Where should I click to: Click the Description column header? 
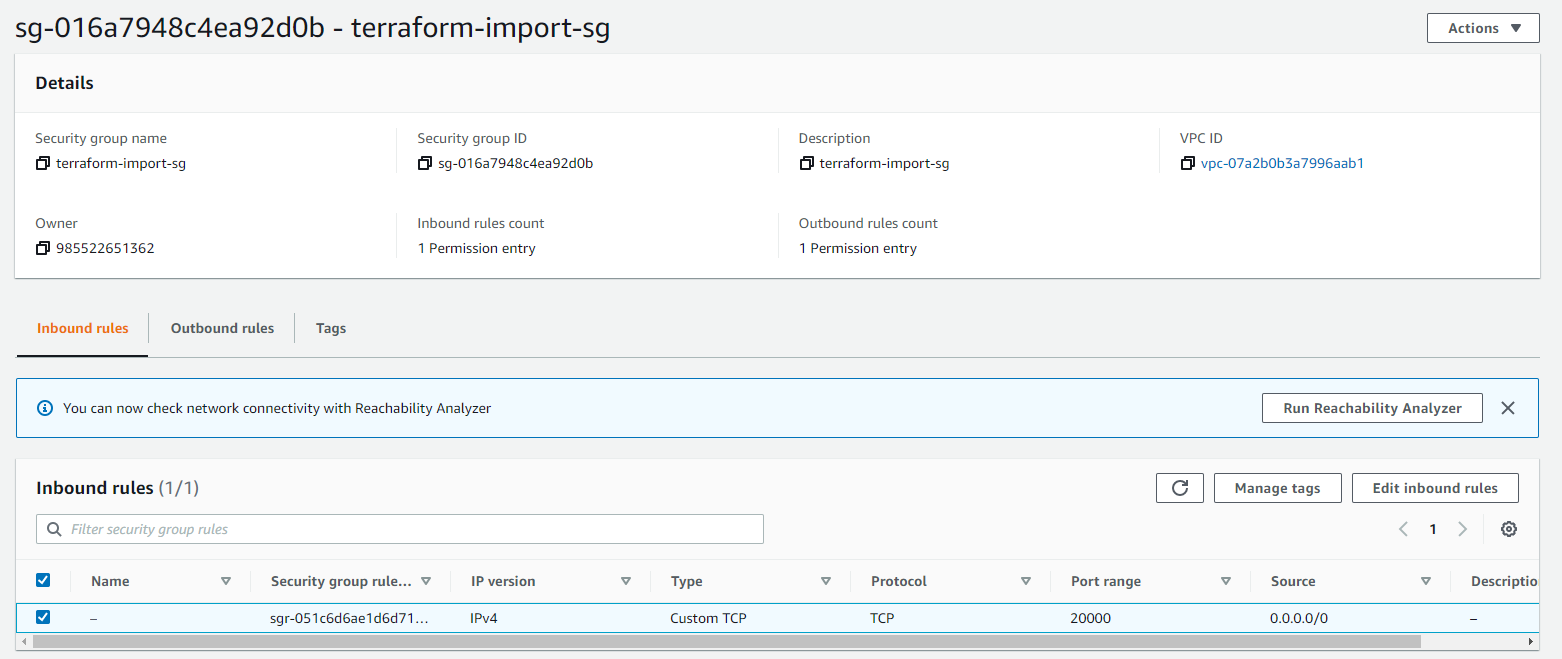coord(1505,581)
